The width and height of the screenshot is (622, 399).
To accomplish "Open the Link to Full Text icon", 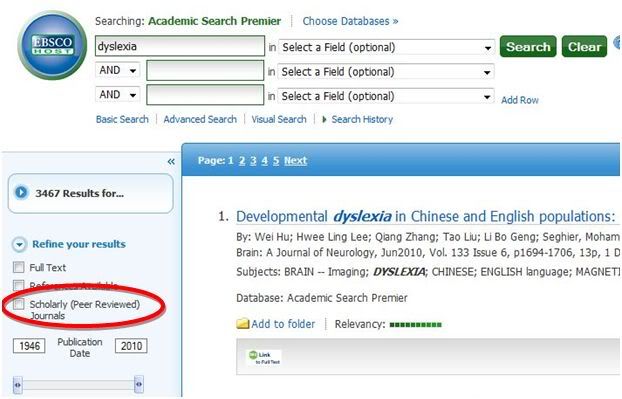I will 265,357.
